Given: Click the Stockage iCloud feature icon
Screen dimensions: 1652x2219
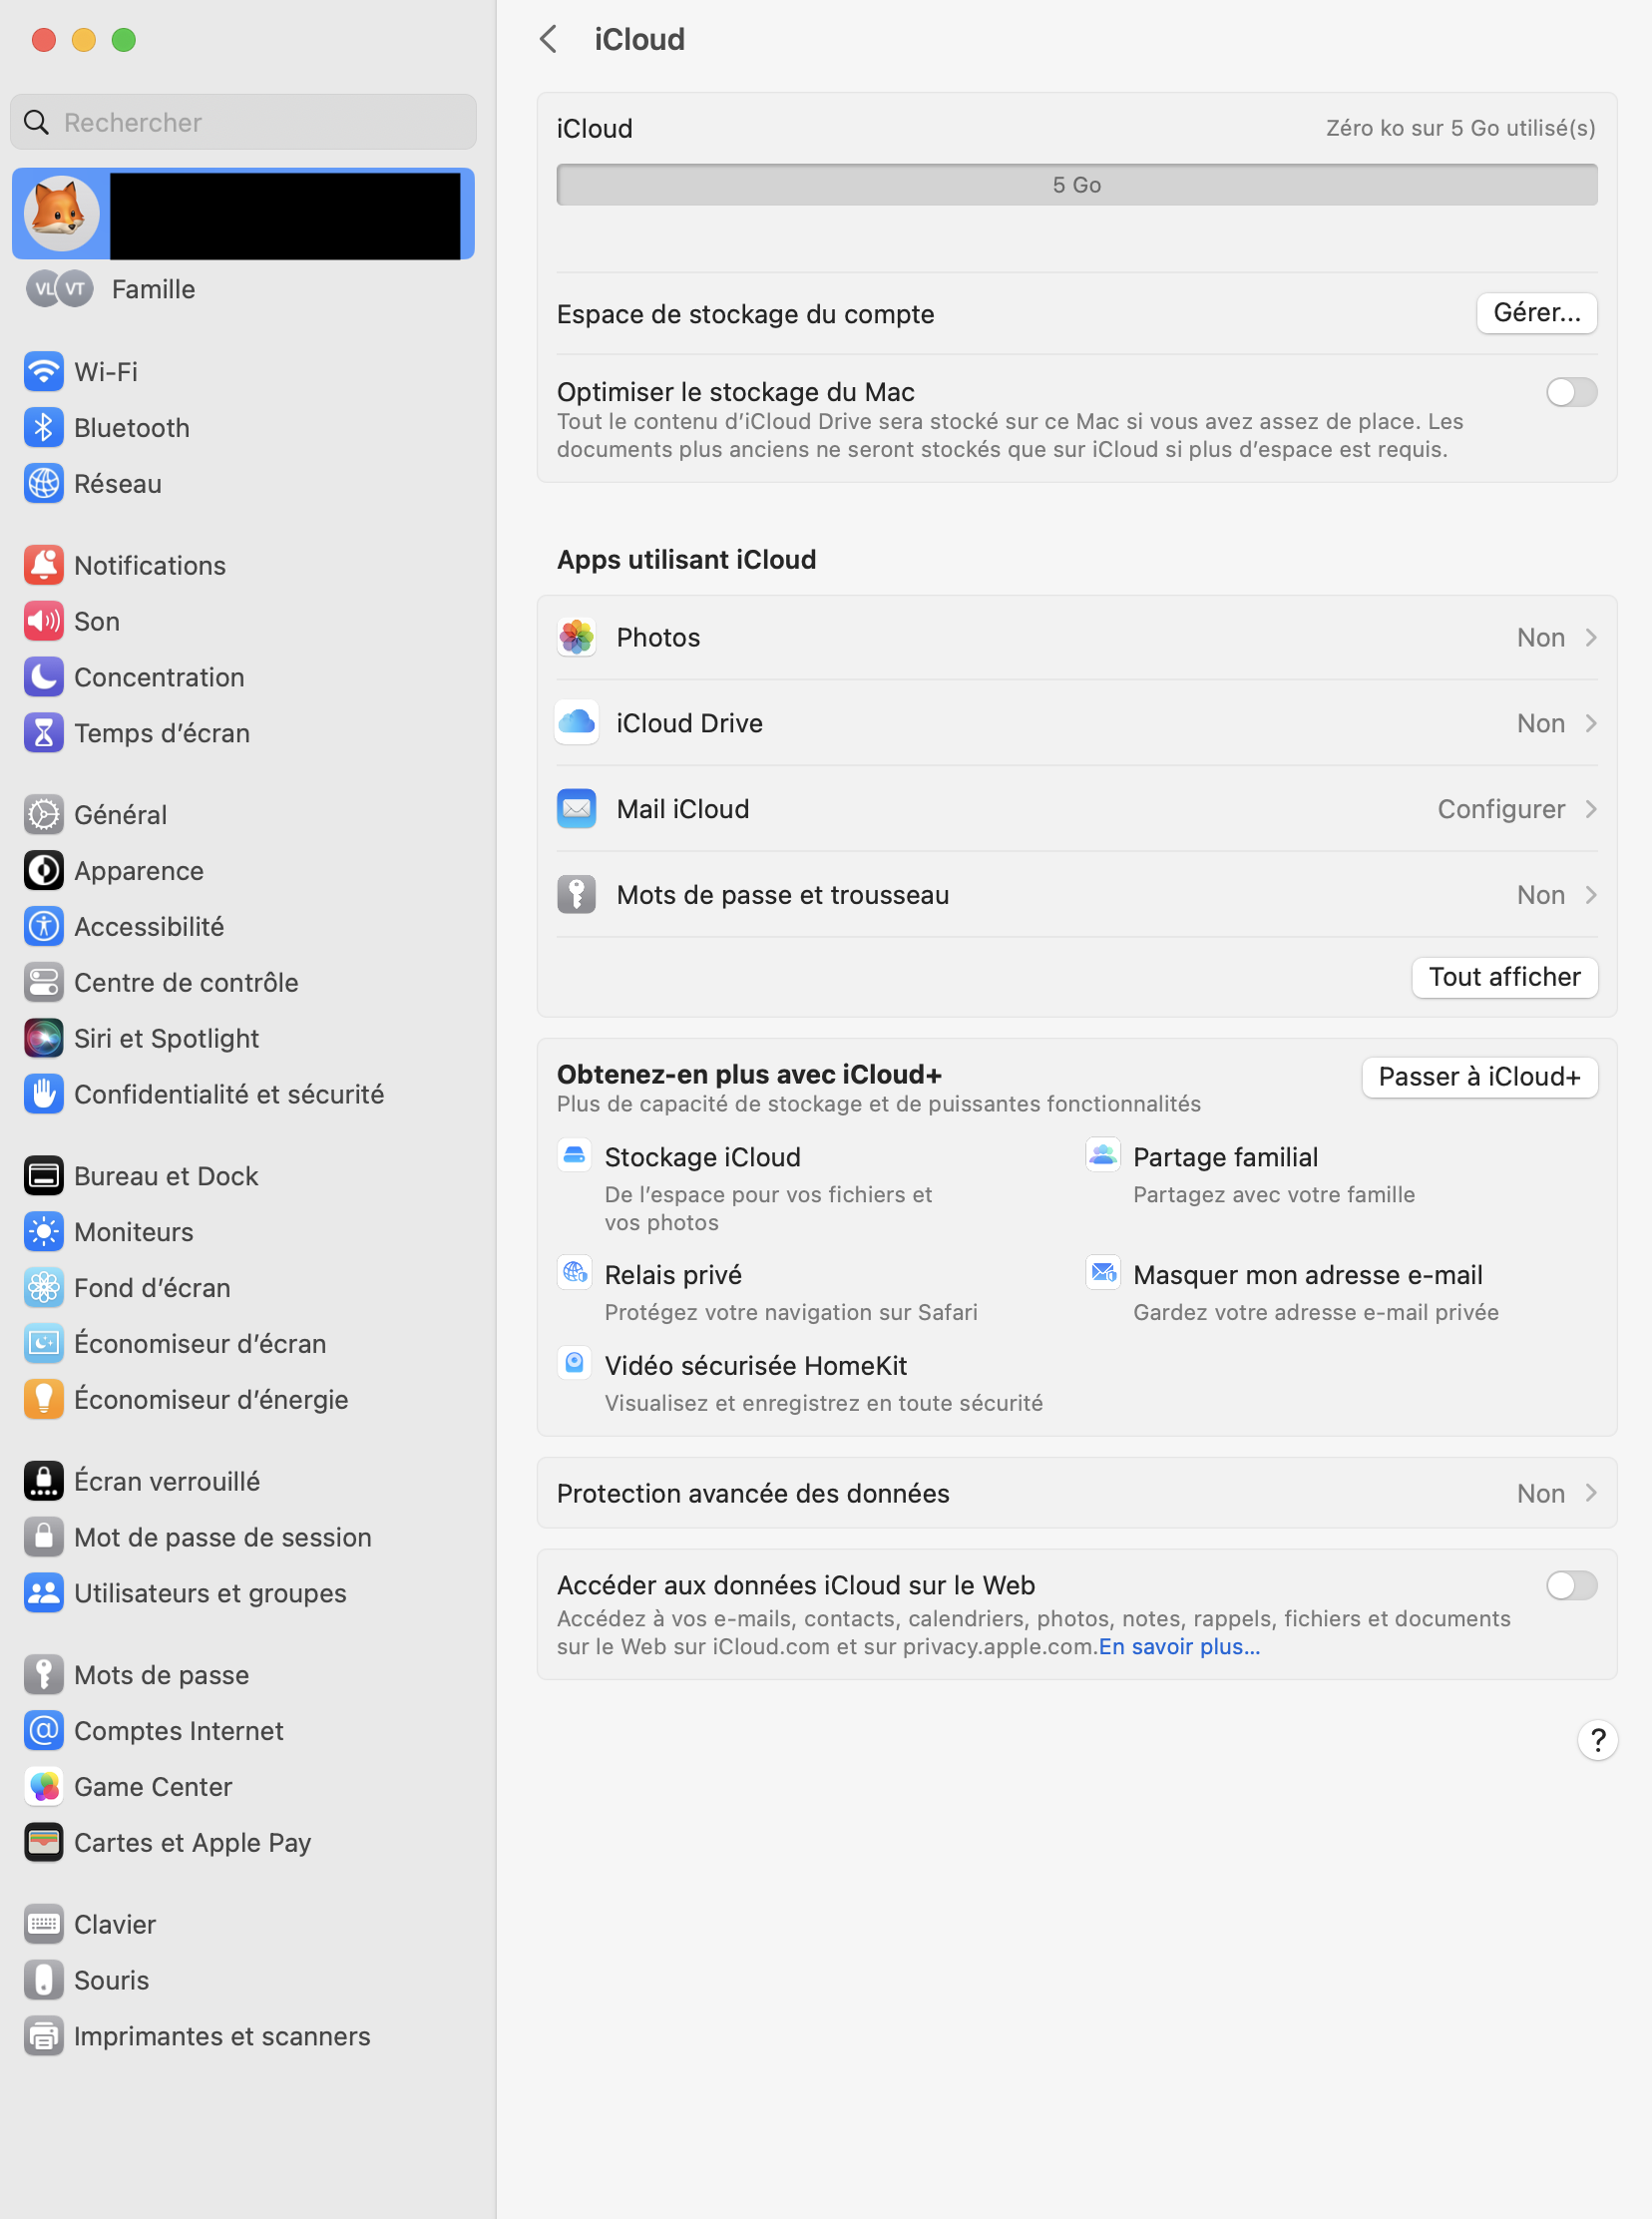Looking at the screenshot, I should click(575, 1157).
